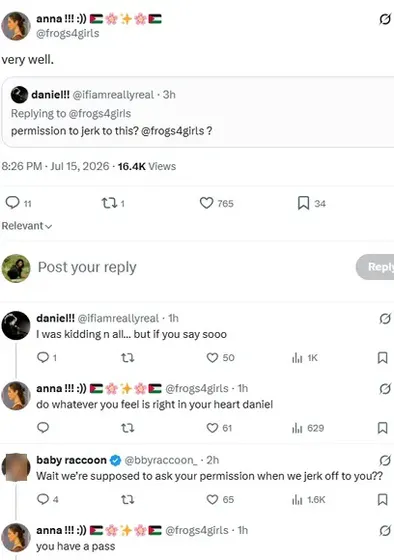Click the Grok icon on the main post
The height and width of the screenshot is (560, 394).
point(385,19)
